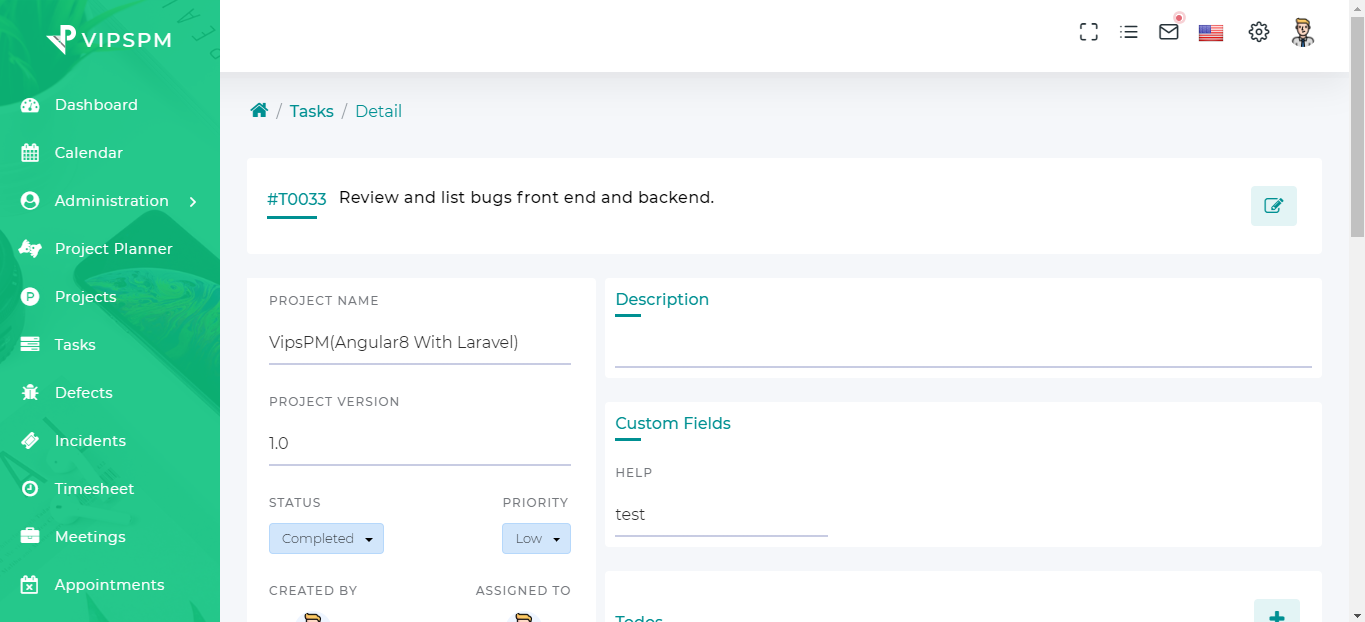Expand the Administration sidebar menu
1365x622 pixels.
[110, 201]
